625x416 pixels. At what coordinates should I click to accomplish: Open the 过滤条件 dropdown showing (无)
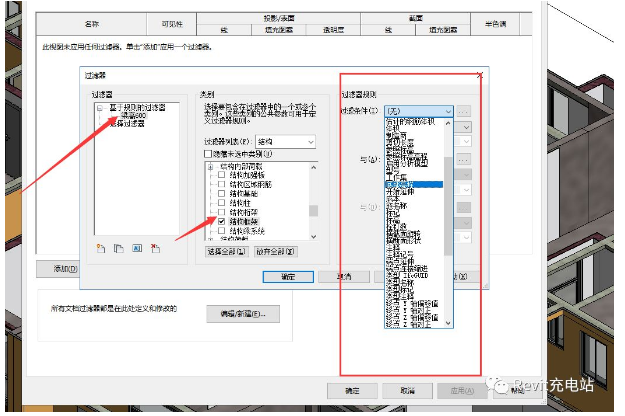click(419, 111)
